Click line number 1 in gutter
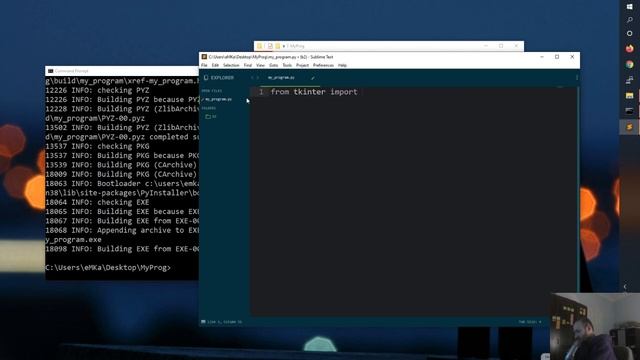640x360 pixels. coord(261,92)
